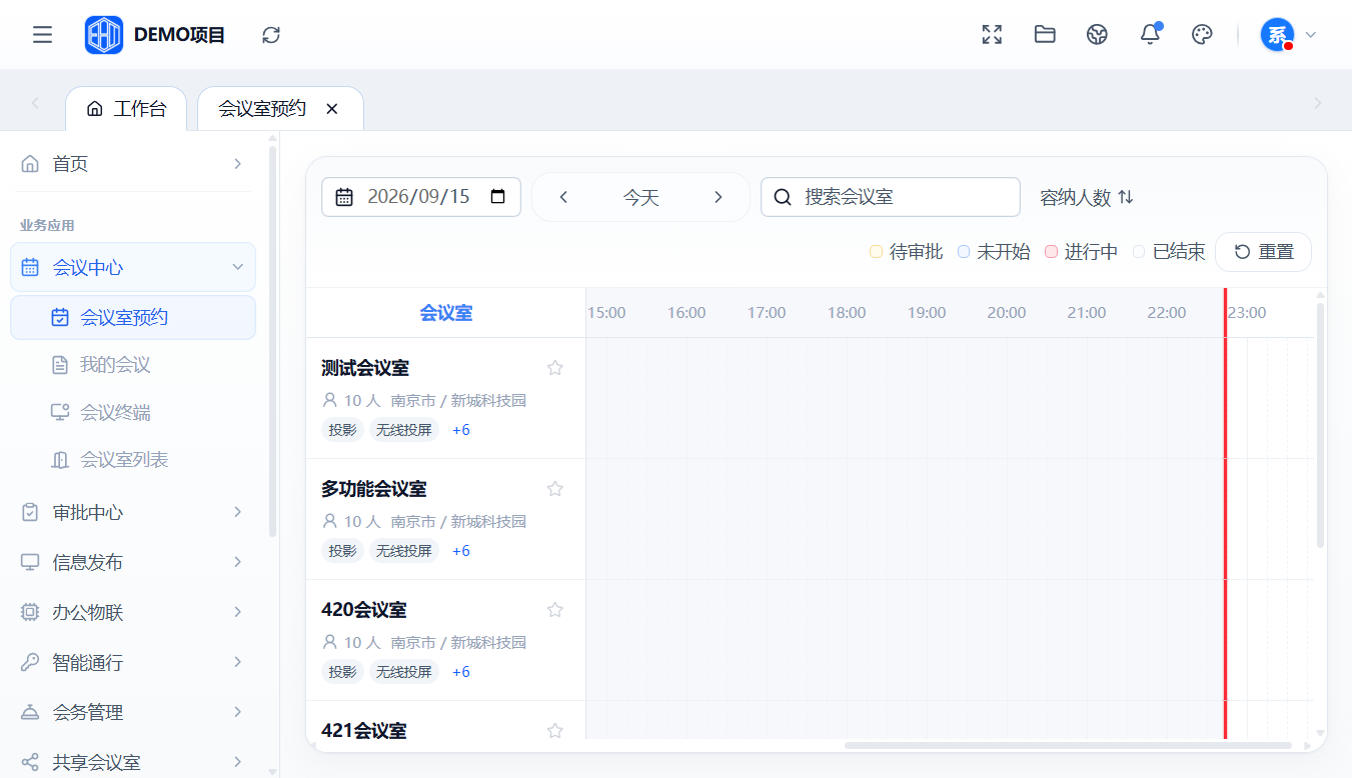Viewport: 1352px width, 778px height.
Task: Collapse the 会议中心 menu
Action: pos(133,267)
